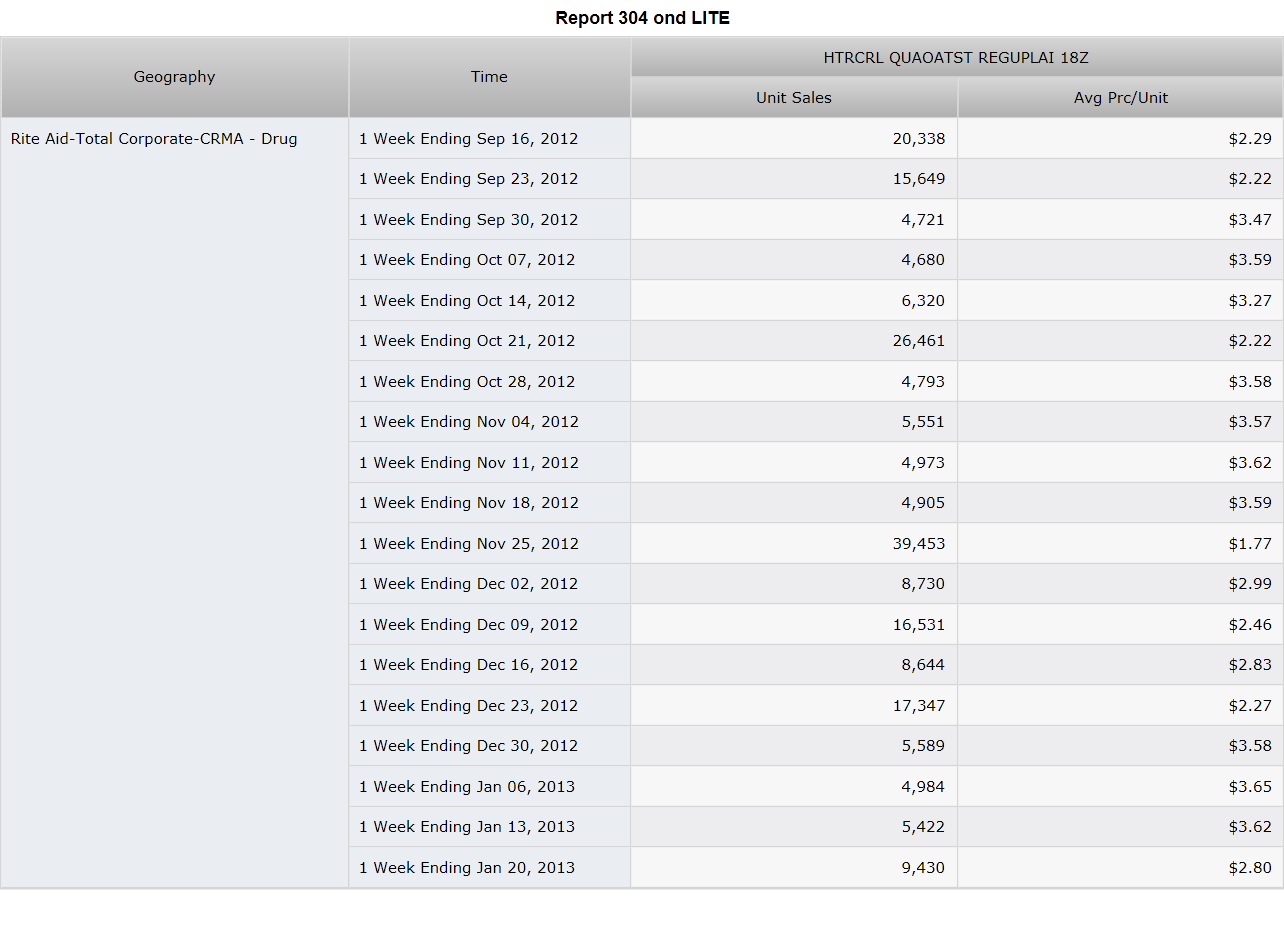The width and height of the screenshot is (1284, 946).
Task: Click the Geography column header
Action: [174, 77]
